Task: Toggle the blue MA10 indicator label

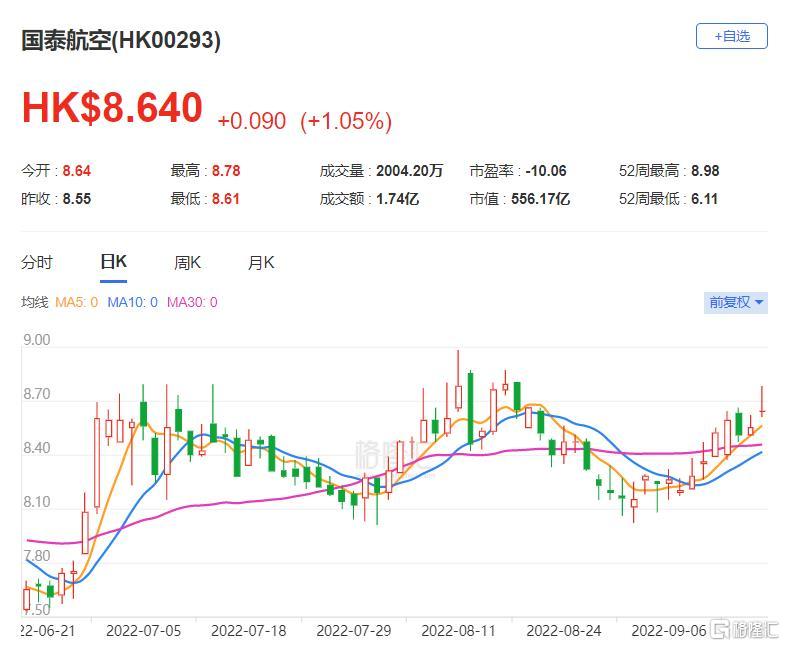Action: 132,302
